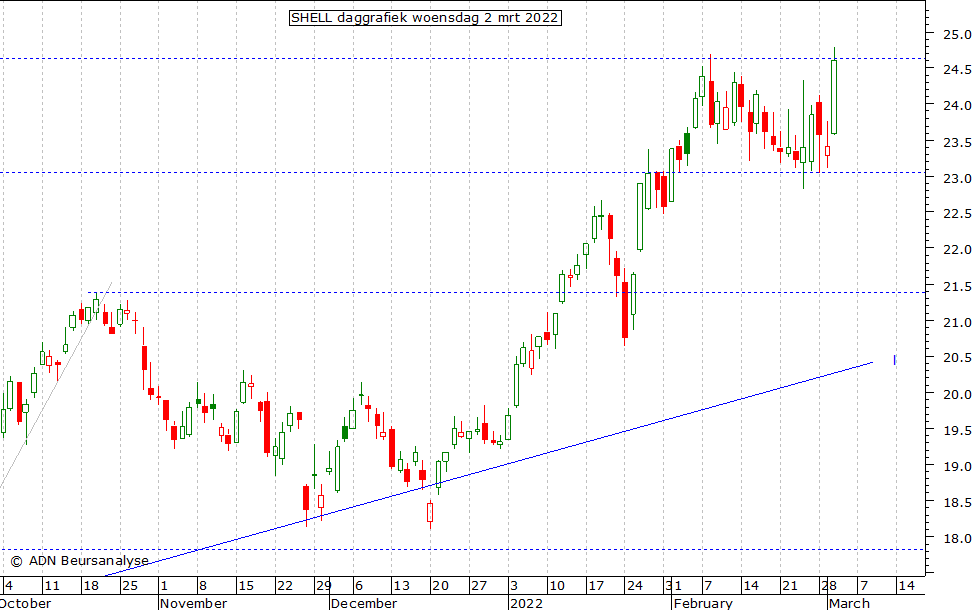Click the '2022' year label
The height and width of the screenshot is (610, 976).
526,603
